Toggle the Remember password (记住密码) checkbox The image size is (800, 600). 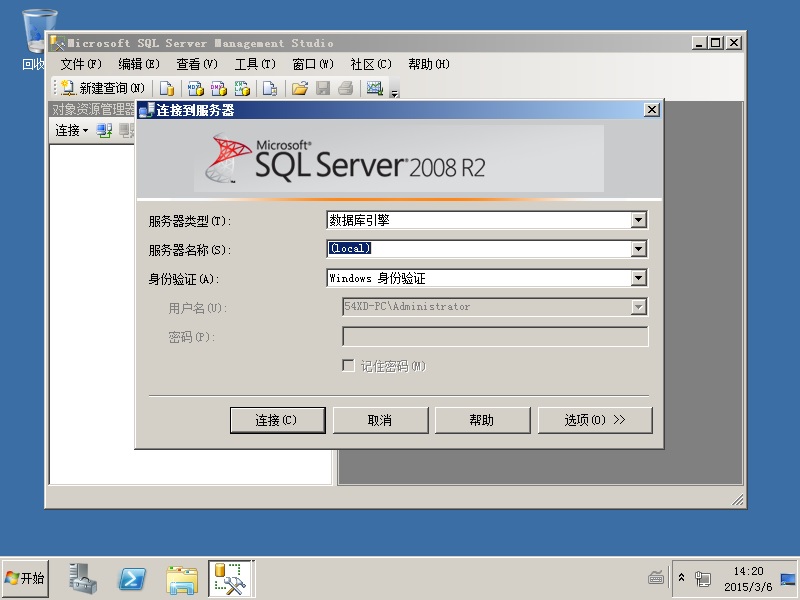(349, 366)
